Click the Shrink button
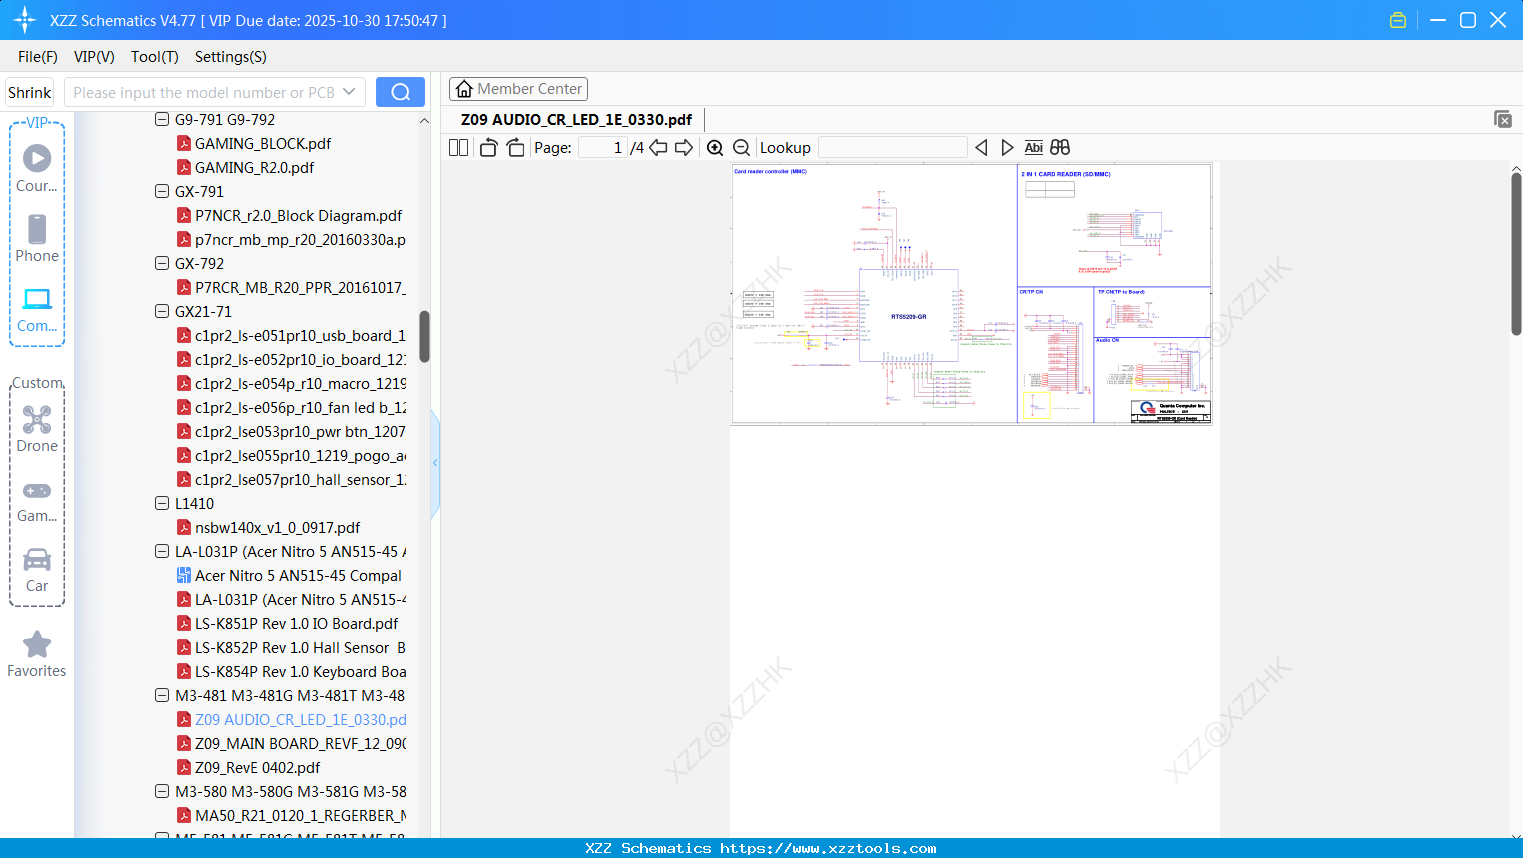The height and width of the screenshot is (858, 1523). [29, 92]
